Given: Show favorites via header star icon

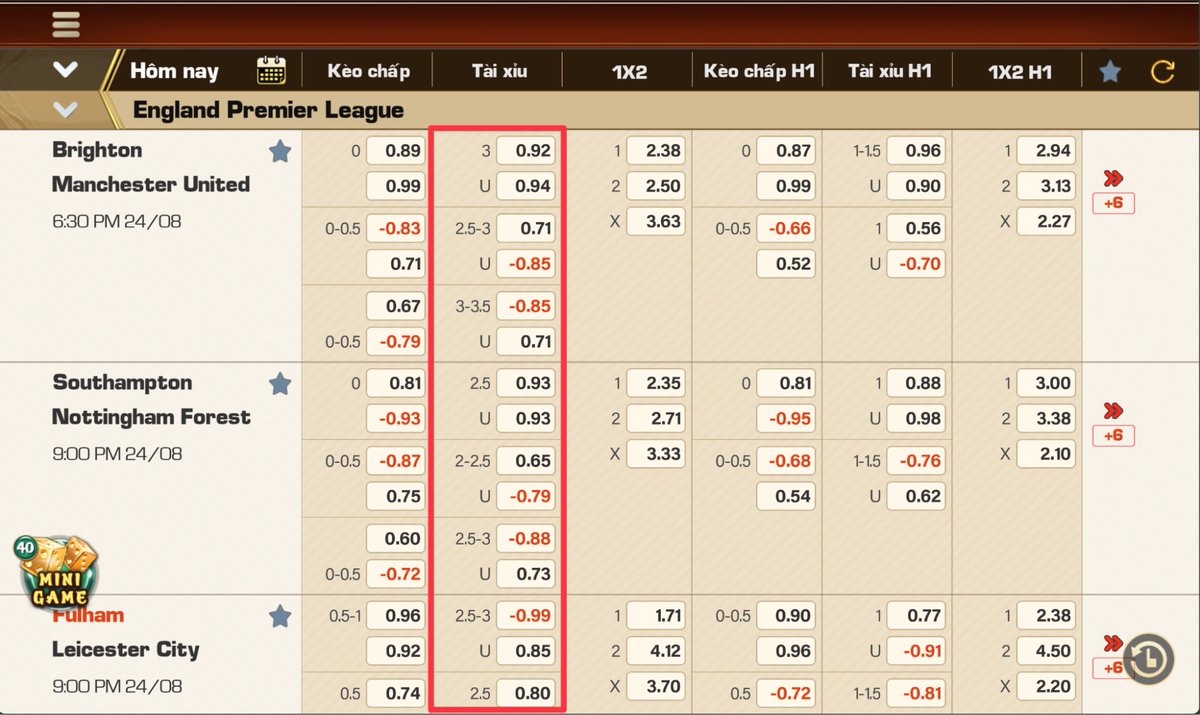Looking at the screenshot, I should tap(1110, 71).
